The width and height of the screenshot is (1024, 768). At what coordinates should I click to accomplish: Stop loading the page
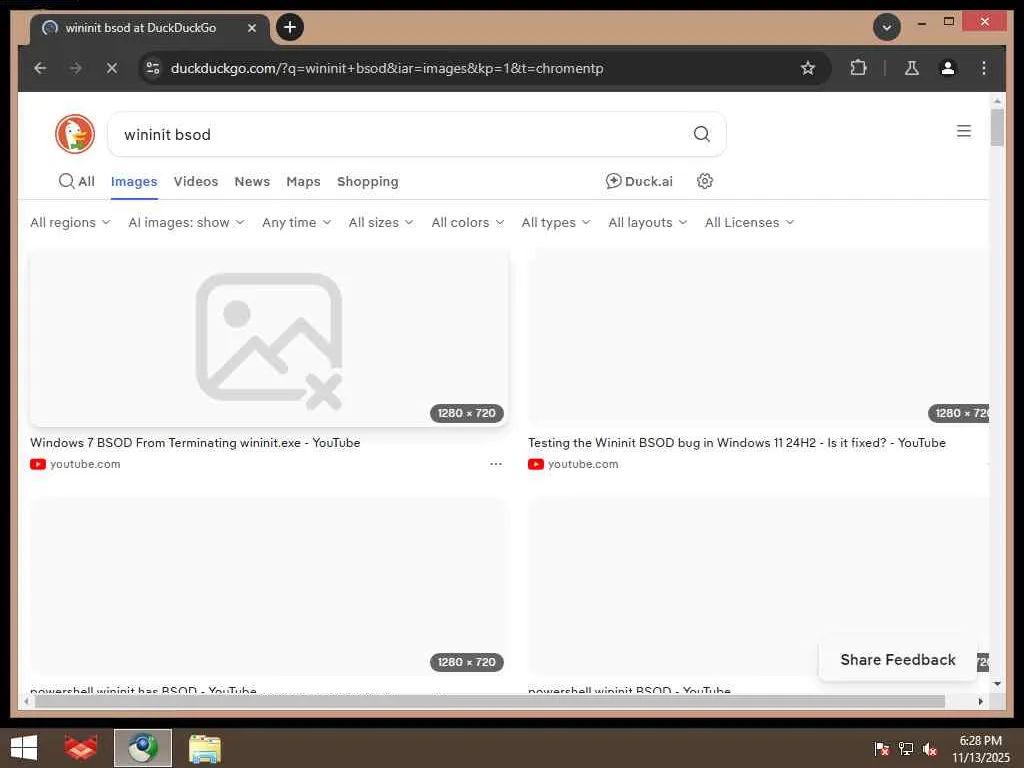[x=112, y=68]
